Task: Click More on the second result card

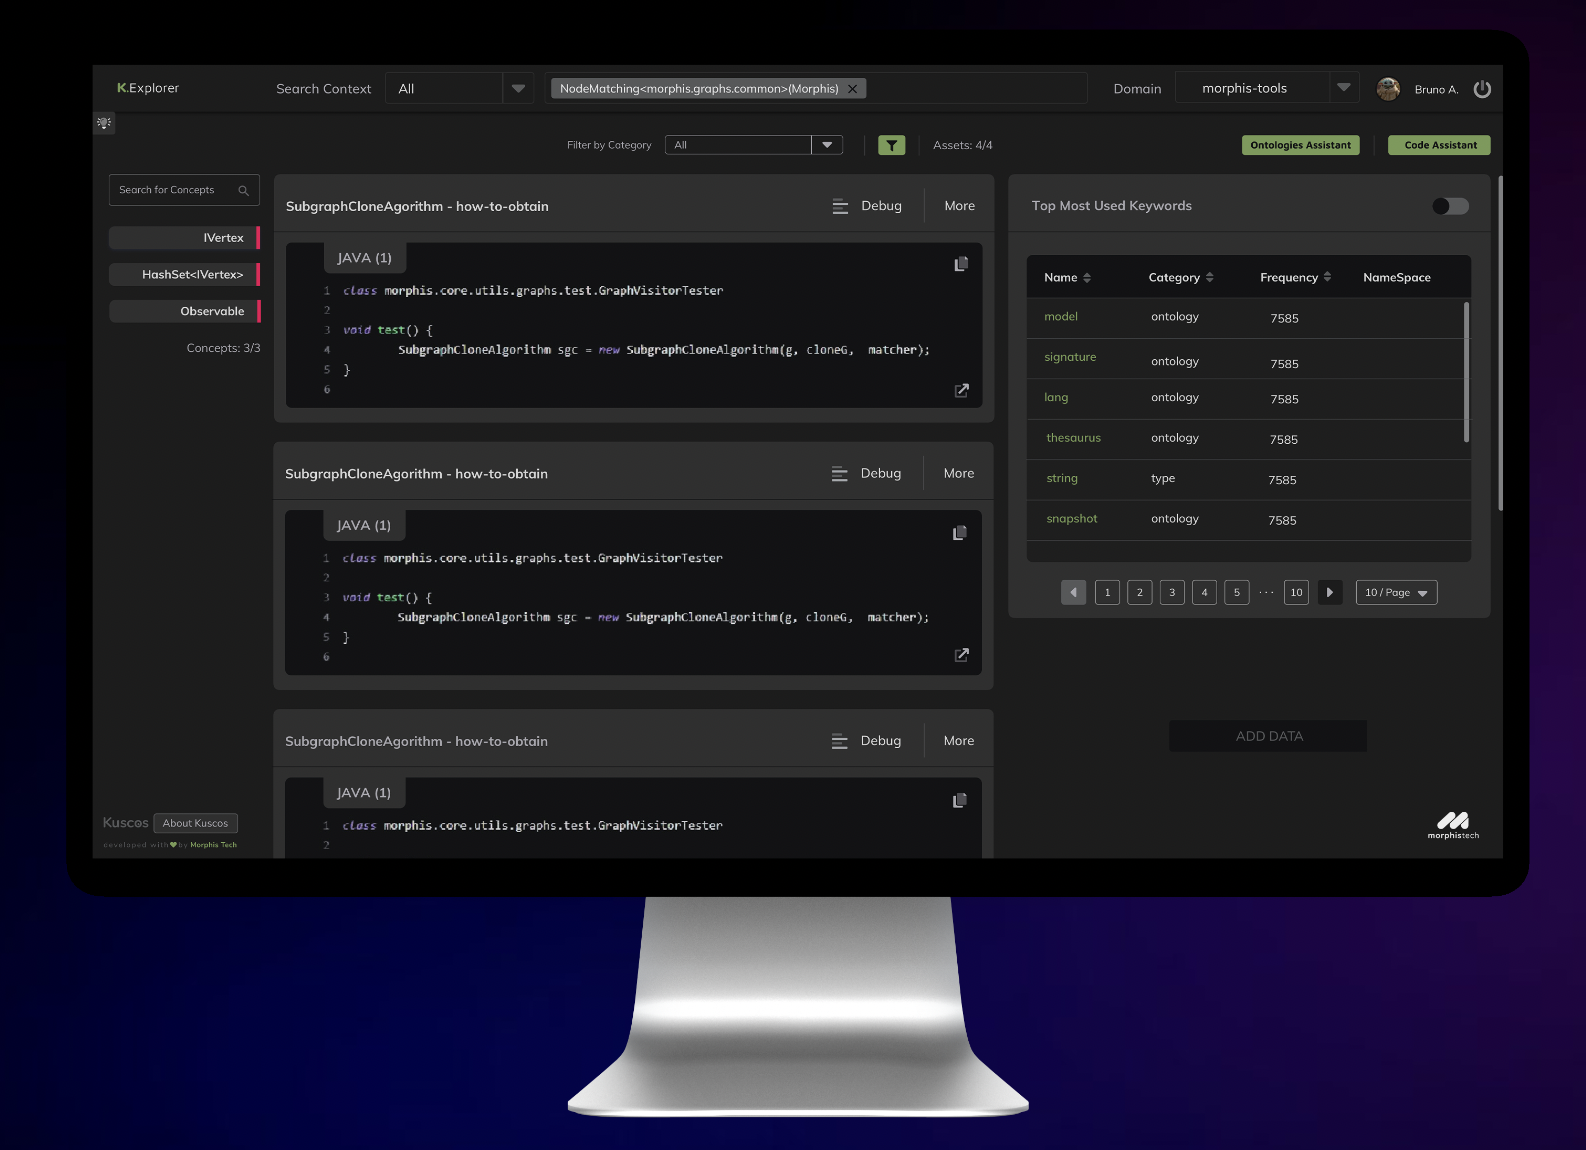Action: (959, 473)
